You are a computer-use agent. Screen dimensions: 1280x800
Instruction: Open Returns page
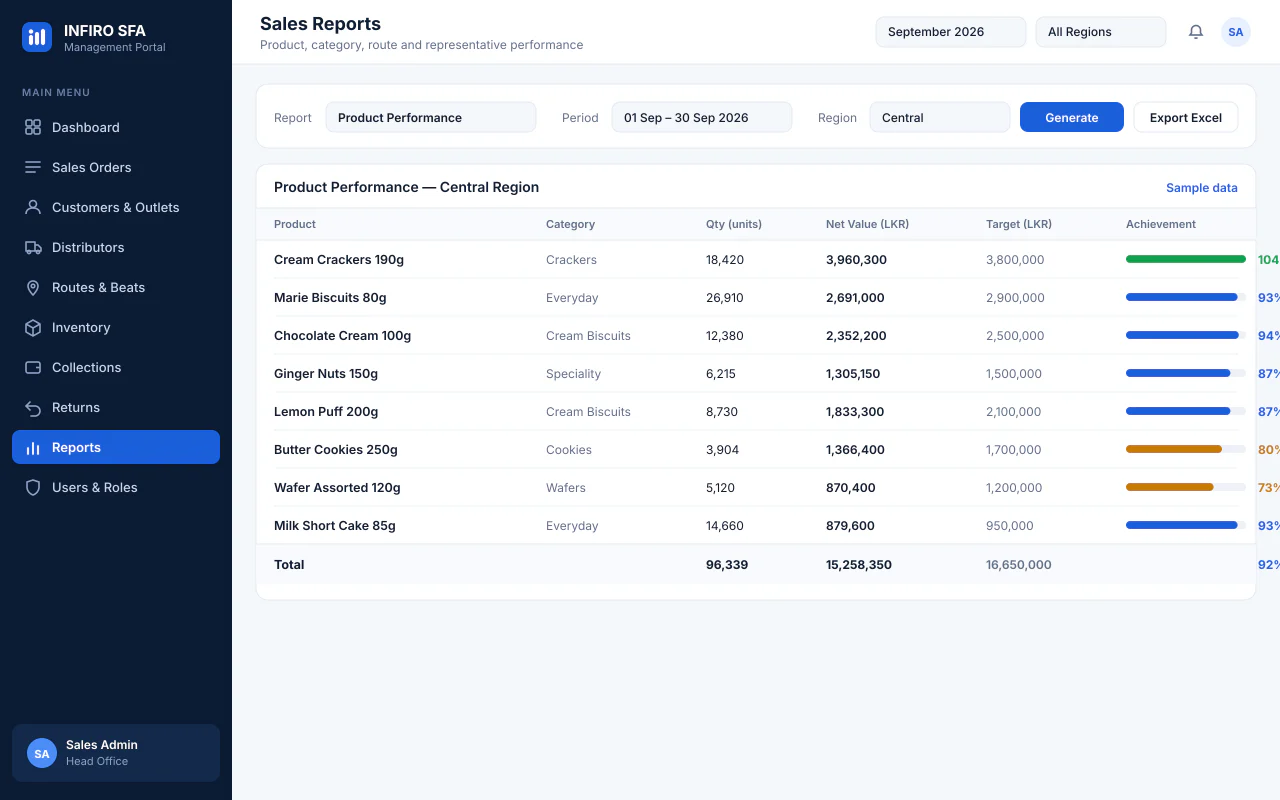(x=116, y=407)
